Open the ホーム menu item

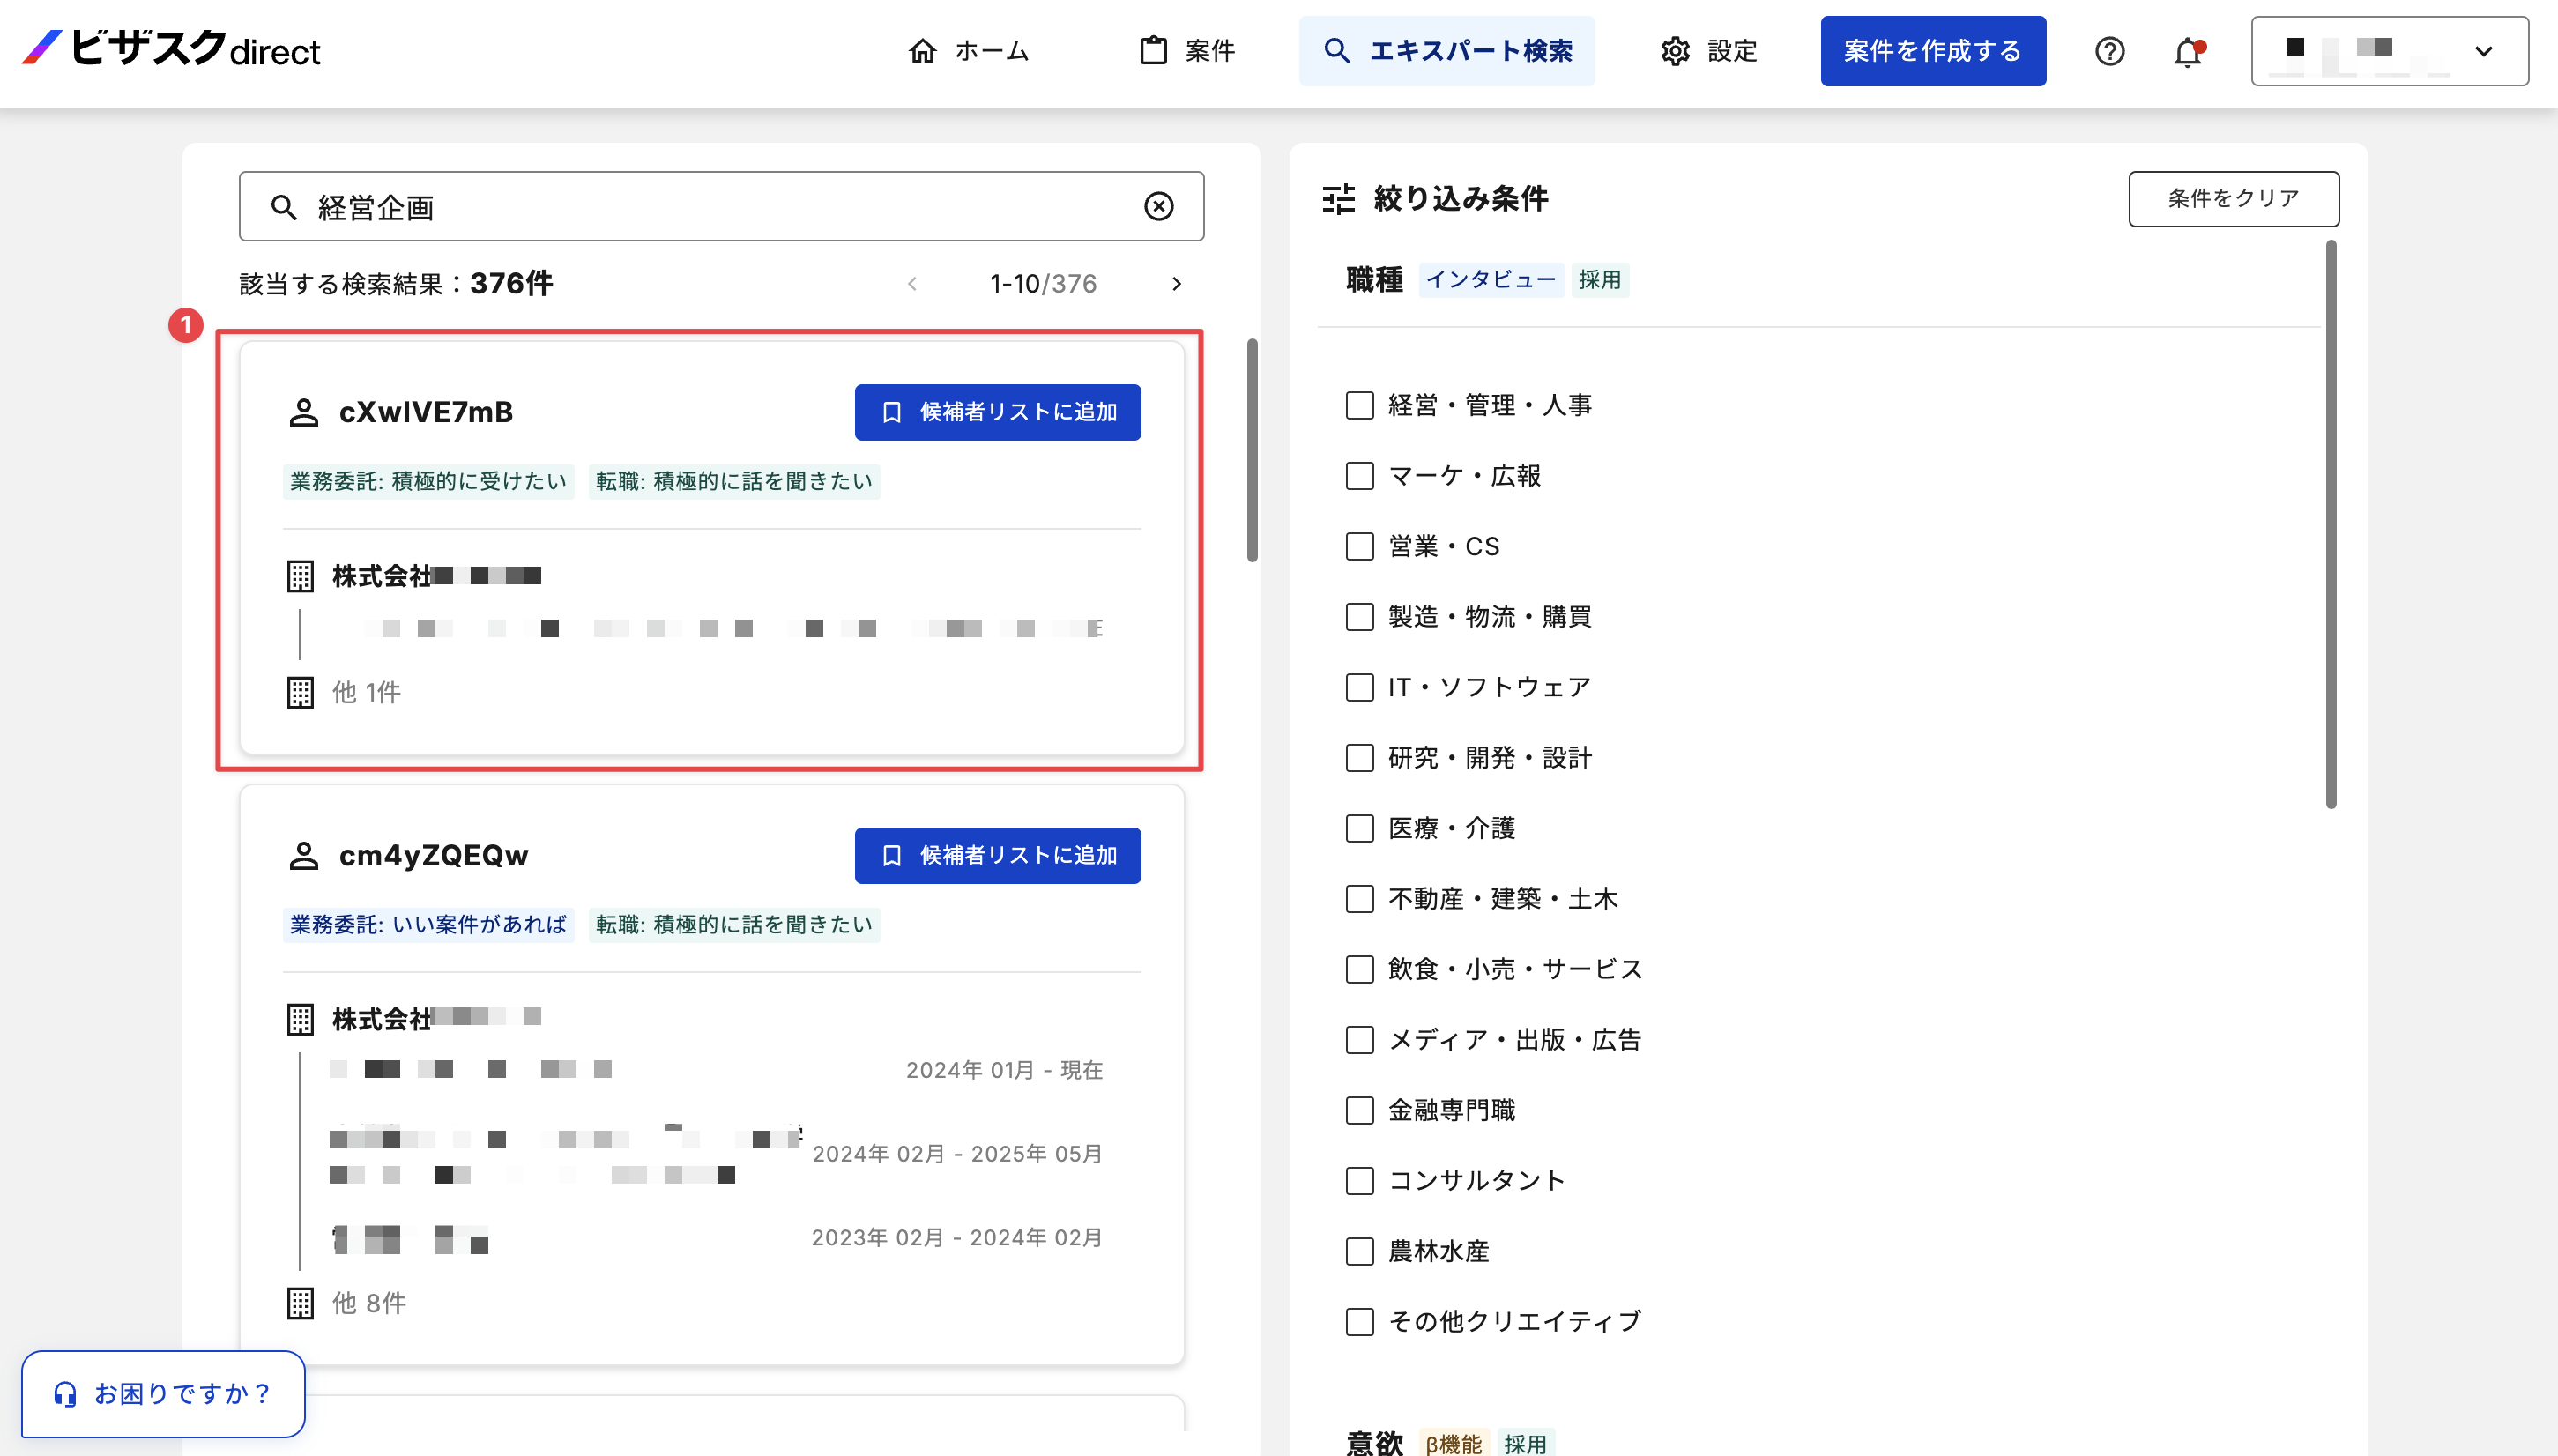tap(968, 51)
